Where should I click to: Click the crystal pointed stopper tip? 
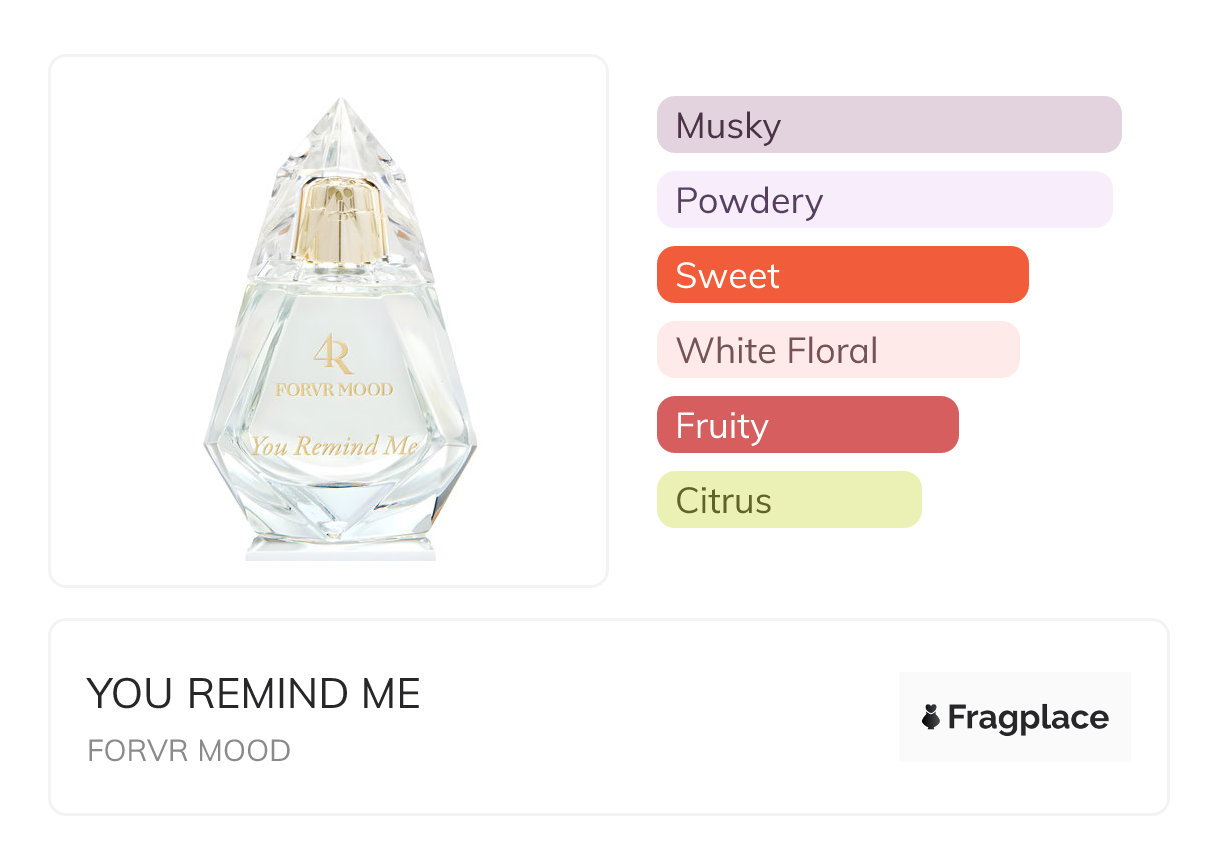(341, 112)
